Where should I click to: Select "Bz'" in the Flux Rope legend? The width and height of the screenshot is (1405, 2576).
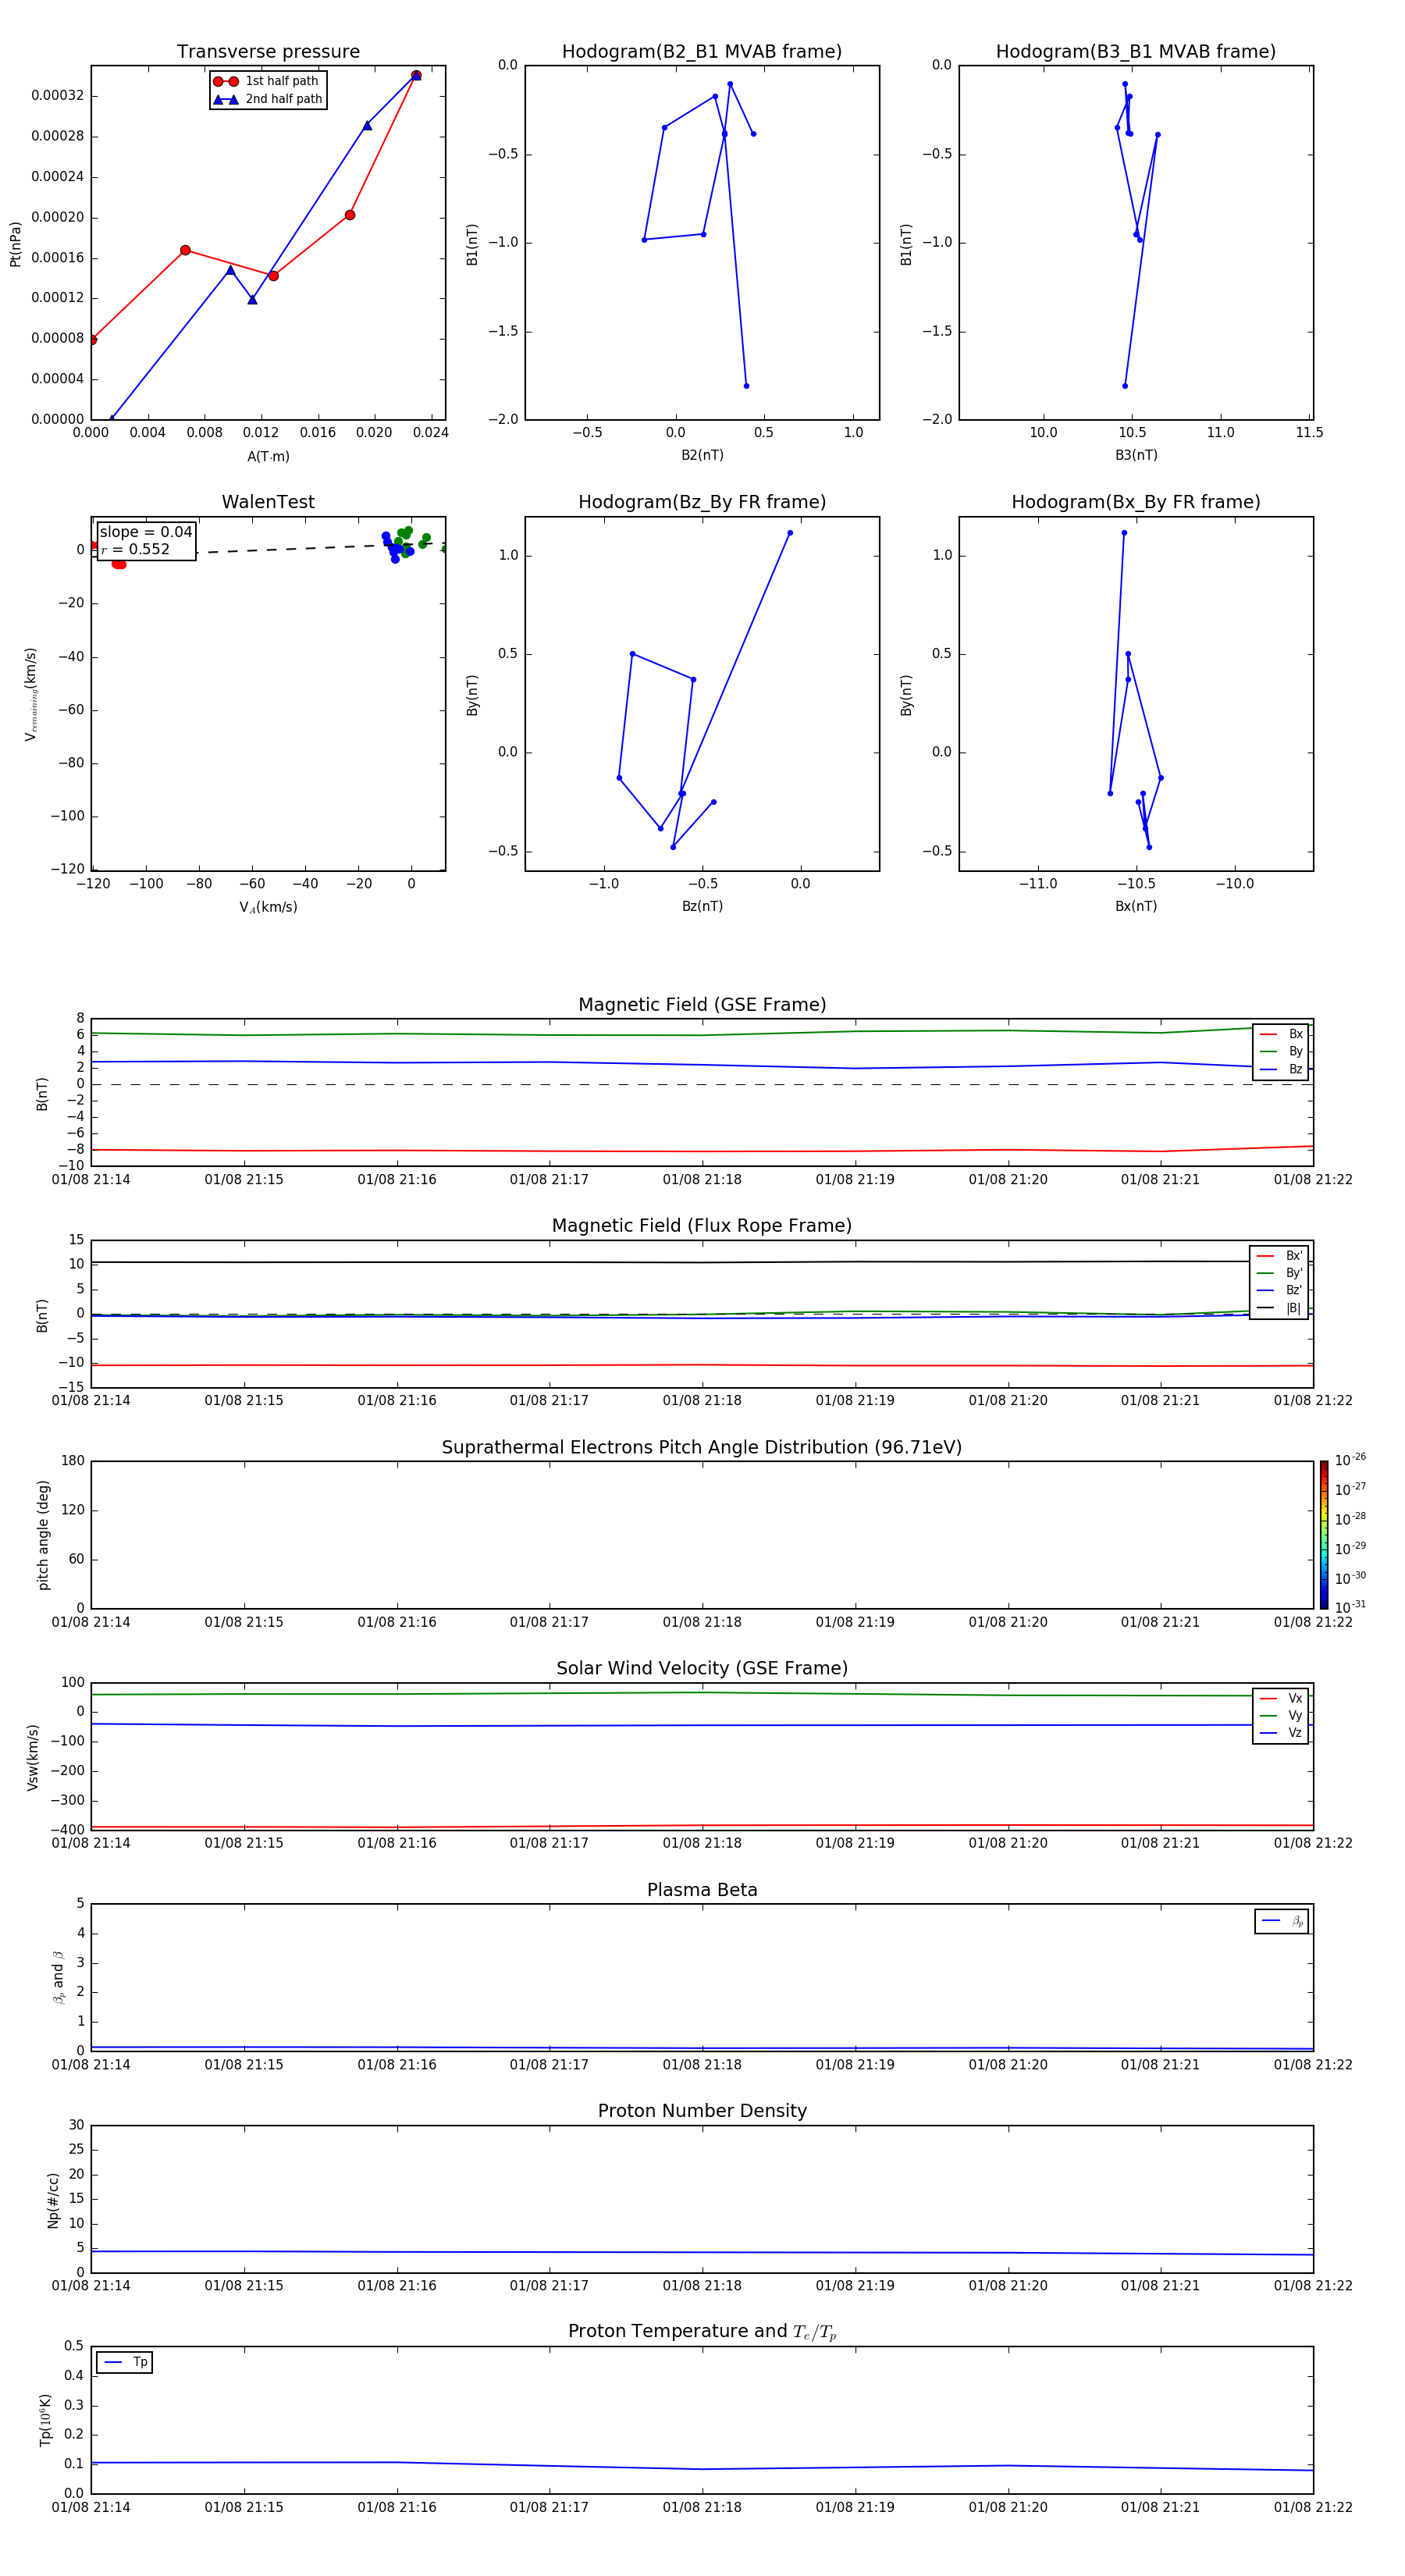(1279, 1290)
